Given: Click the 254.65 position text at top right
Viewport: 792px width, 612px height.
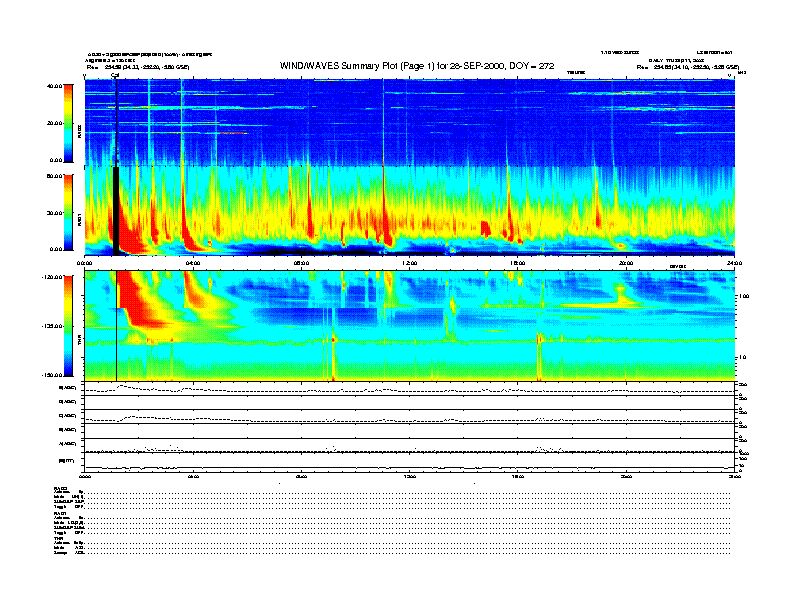Looking at the screenshot, I should (x=687, y=67).
